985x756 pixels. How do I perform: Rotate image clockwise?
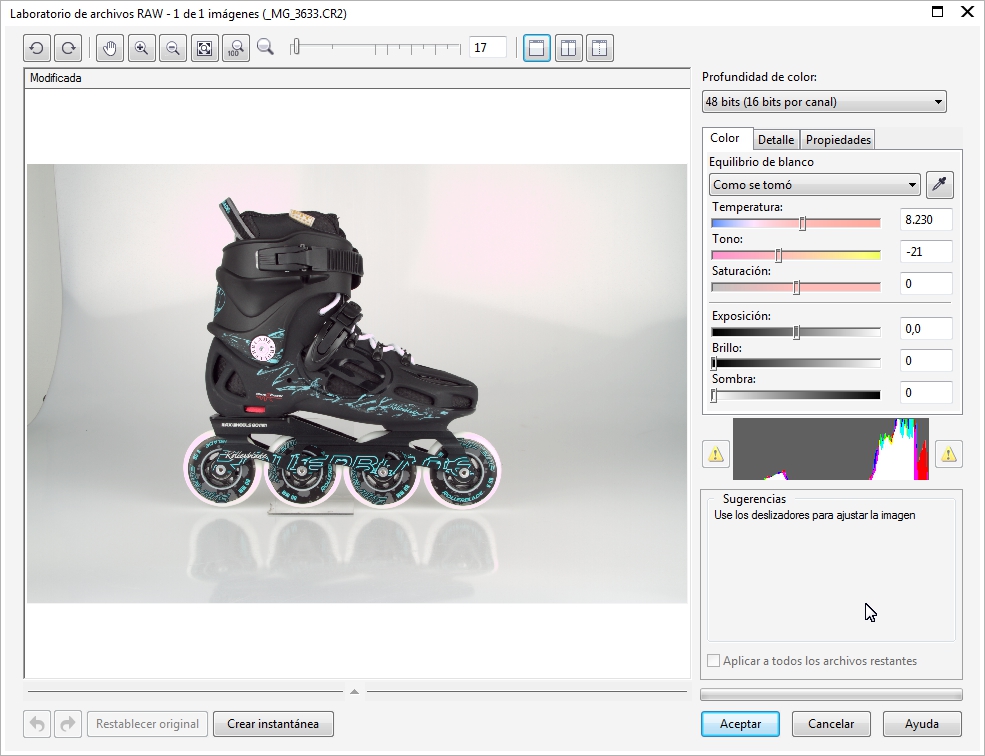coord(68,48)
